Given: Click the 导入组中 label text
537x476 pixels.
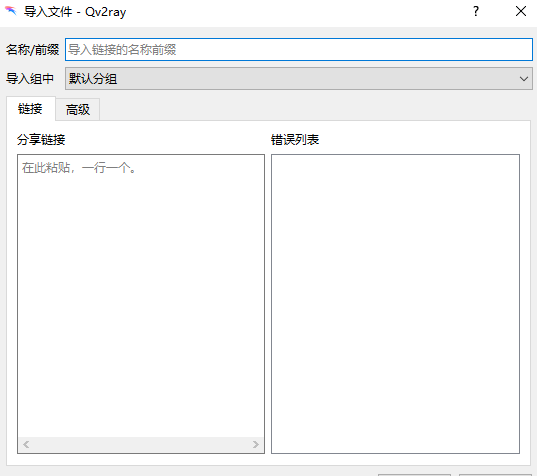Looking at the screenshot, I should coord(30,79).
